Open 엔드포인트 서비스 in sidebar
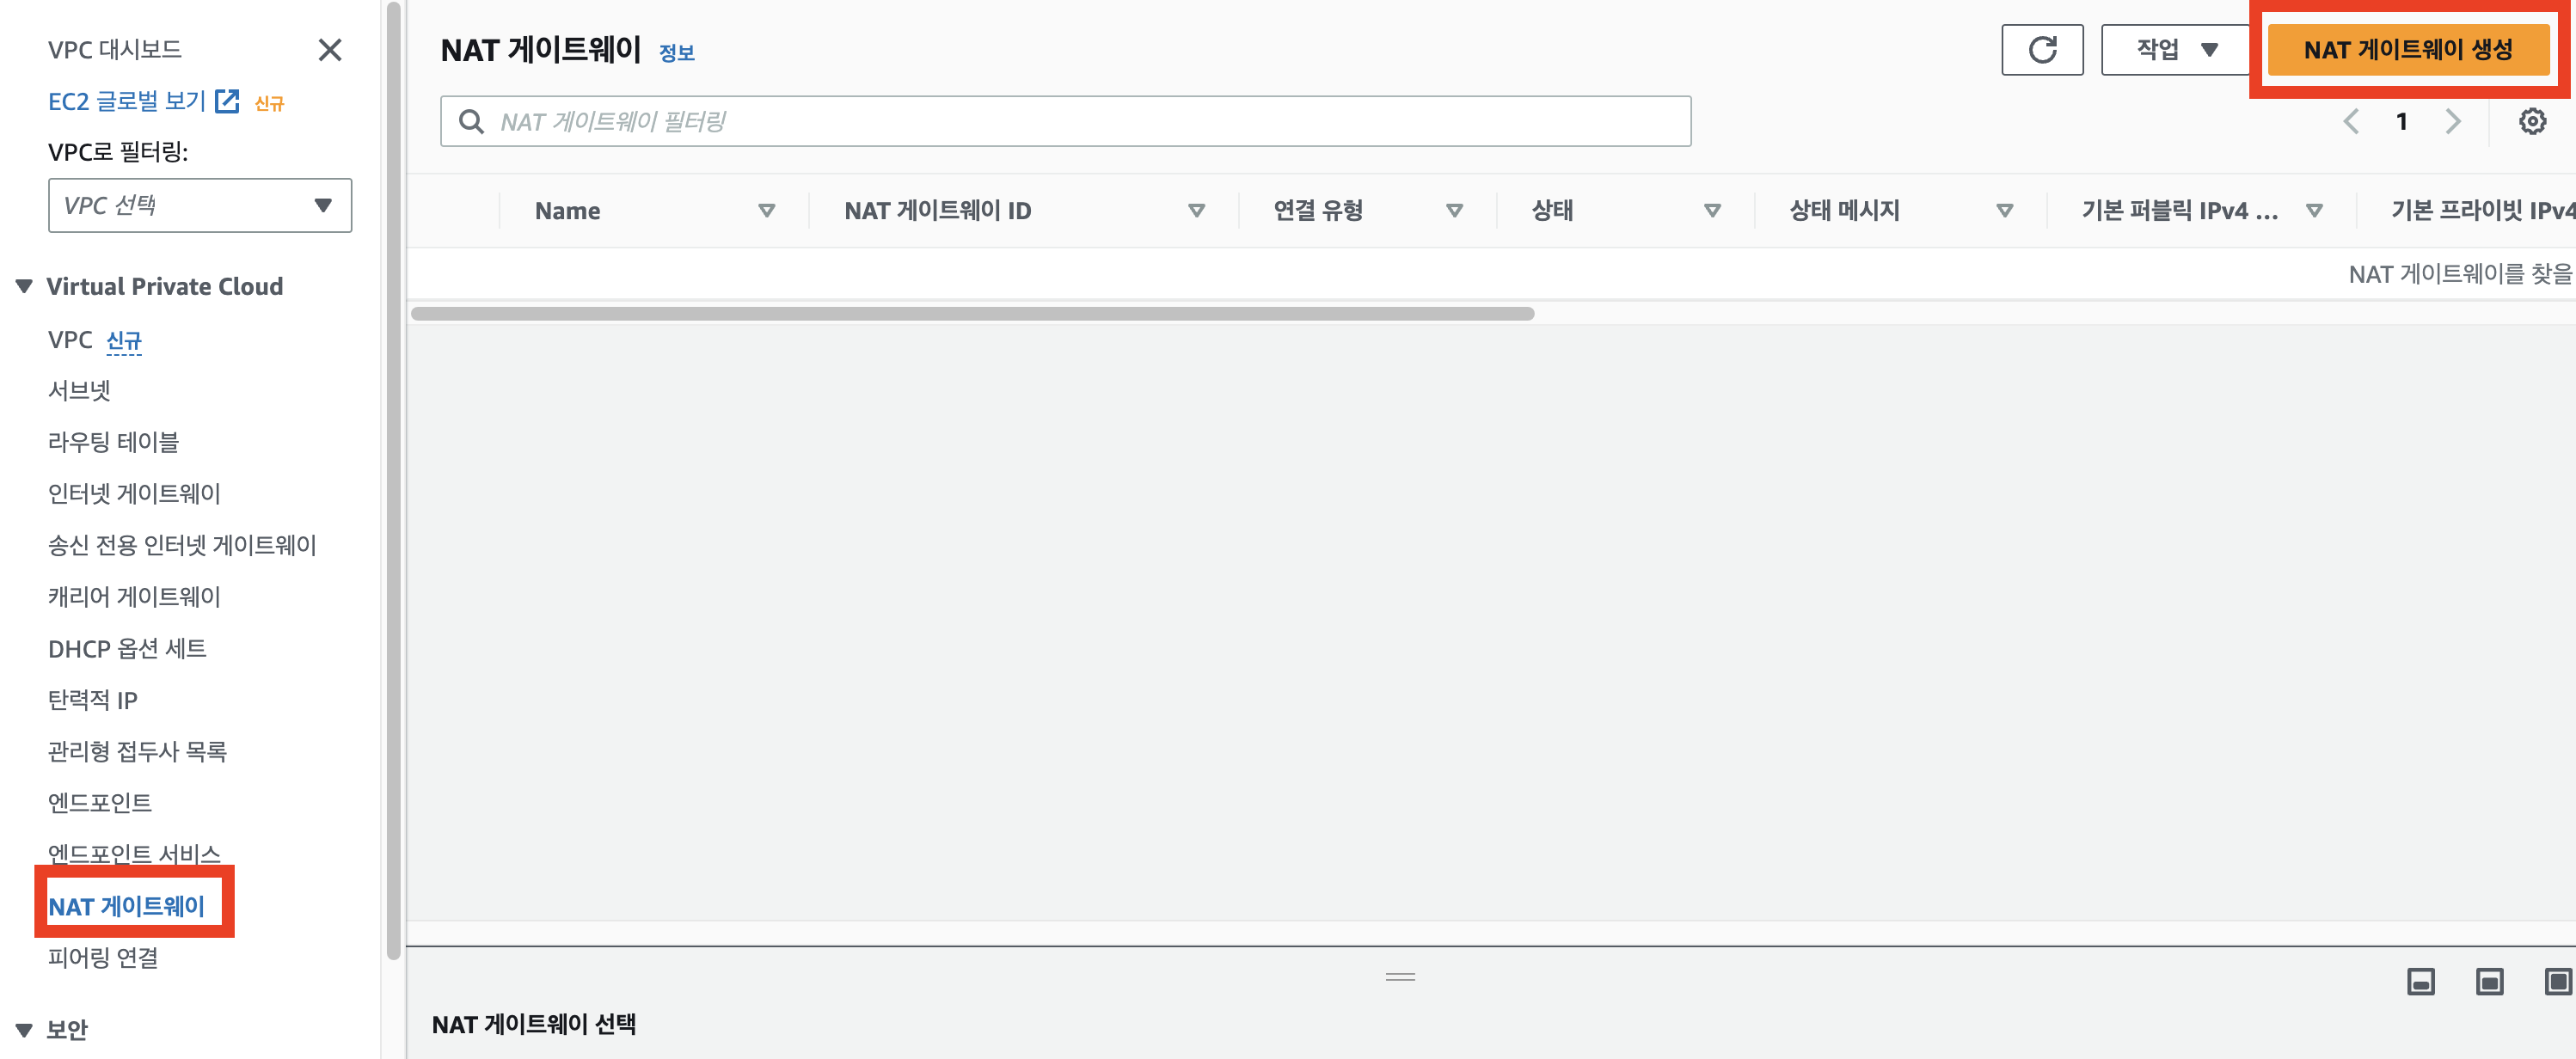Screen dimensions: 2576x1059 (x=134, y=854)
